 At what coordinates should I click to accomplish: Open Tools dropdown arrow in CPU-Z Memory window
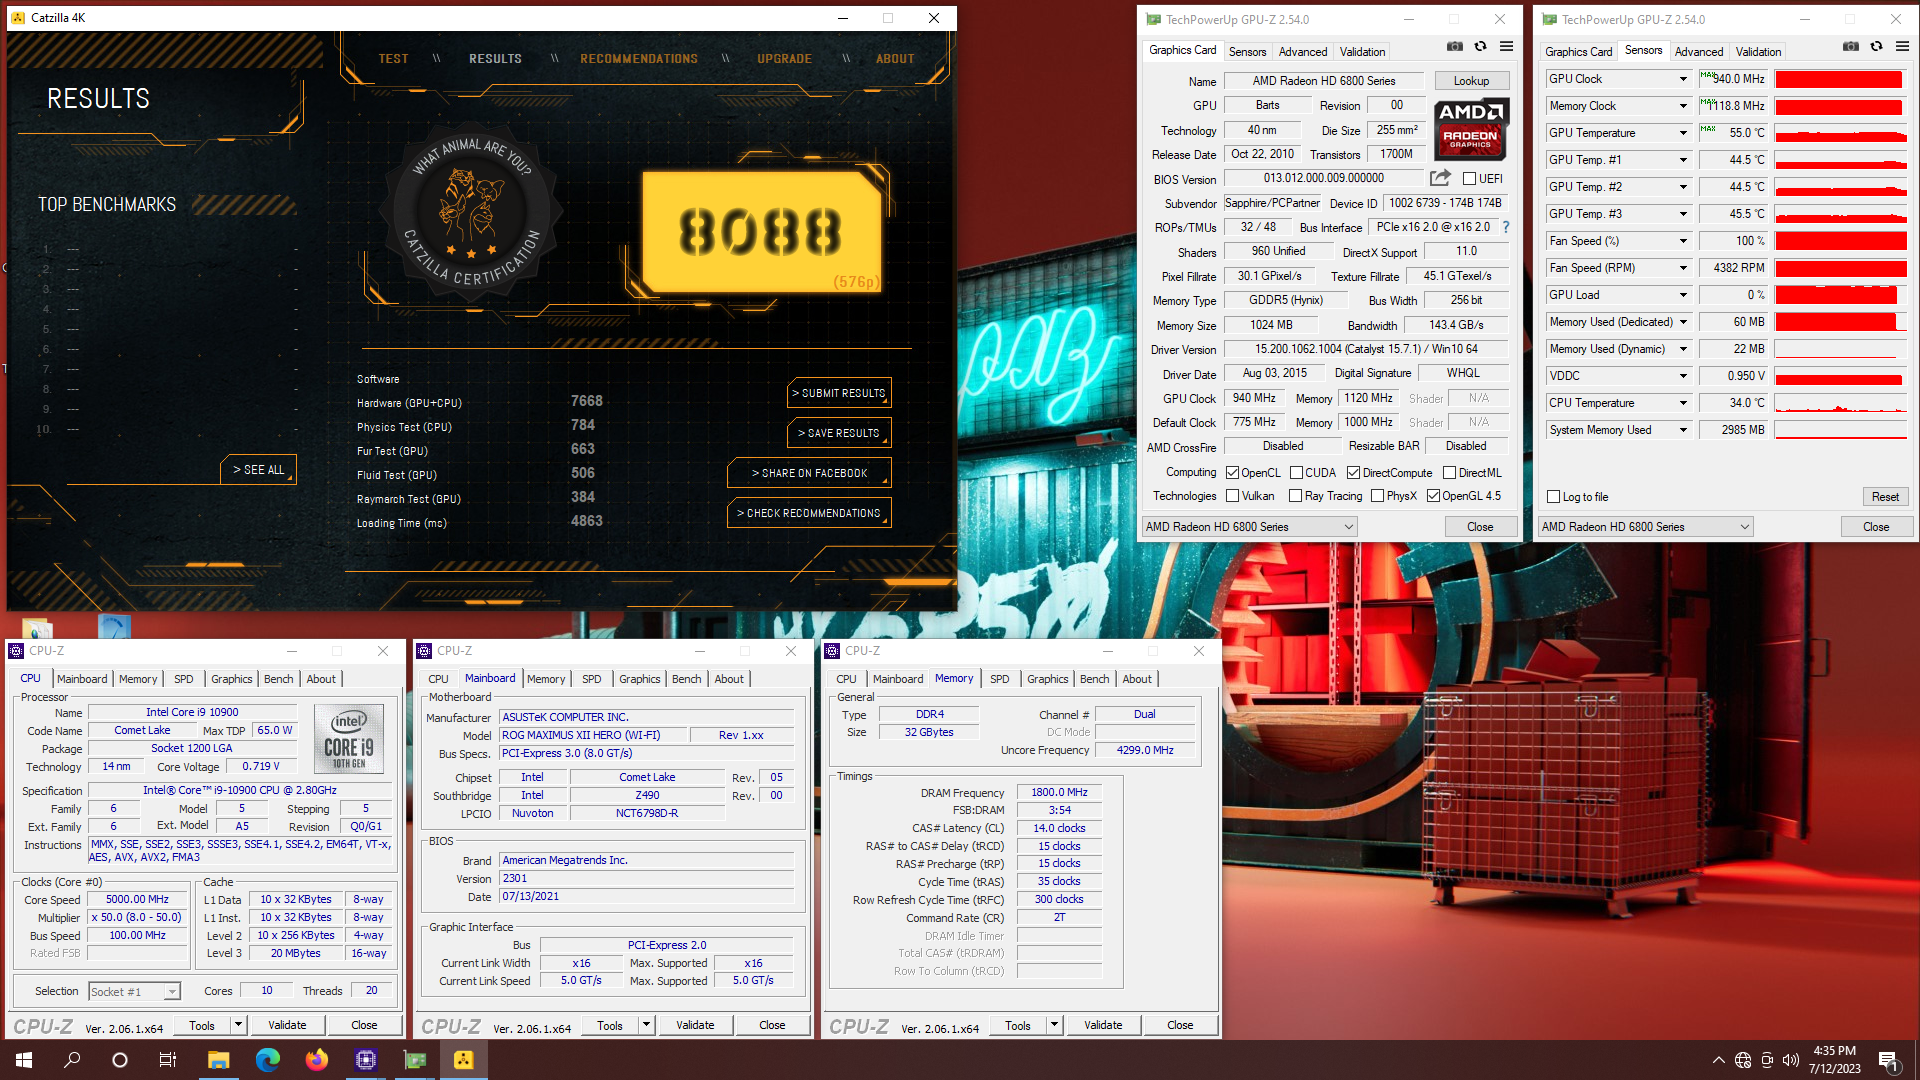click(x=1053, y=1025)
